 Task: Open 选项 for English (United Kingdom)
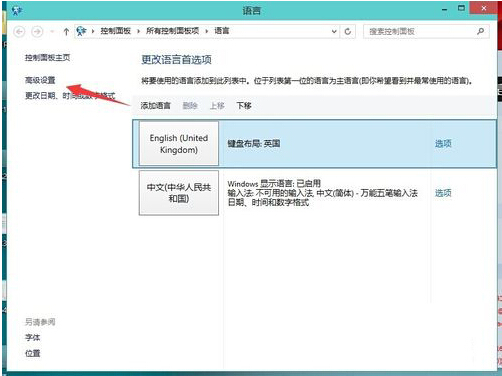coord(443,144)
